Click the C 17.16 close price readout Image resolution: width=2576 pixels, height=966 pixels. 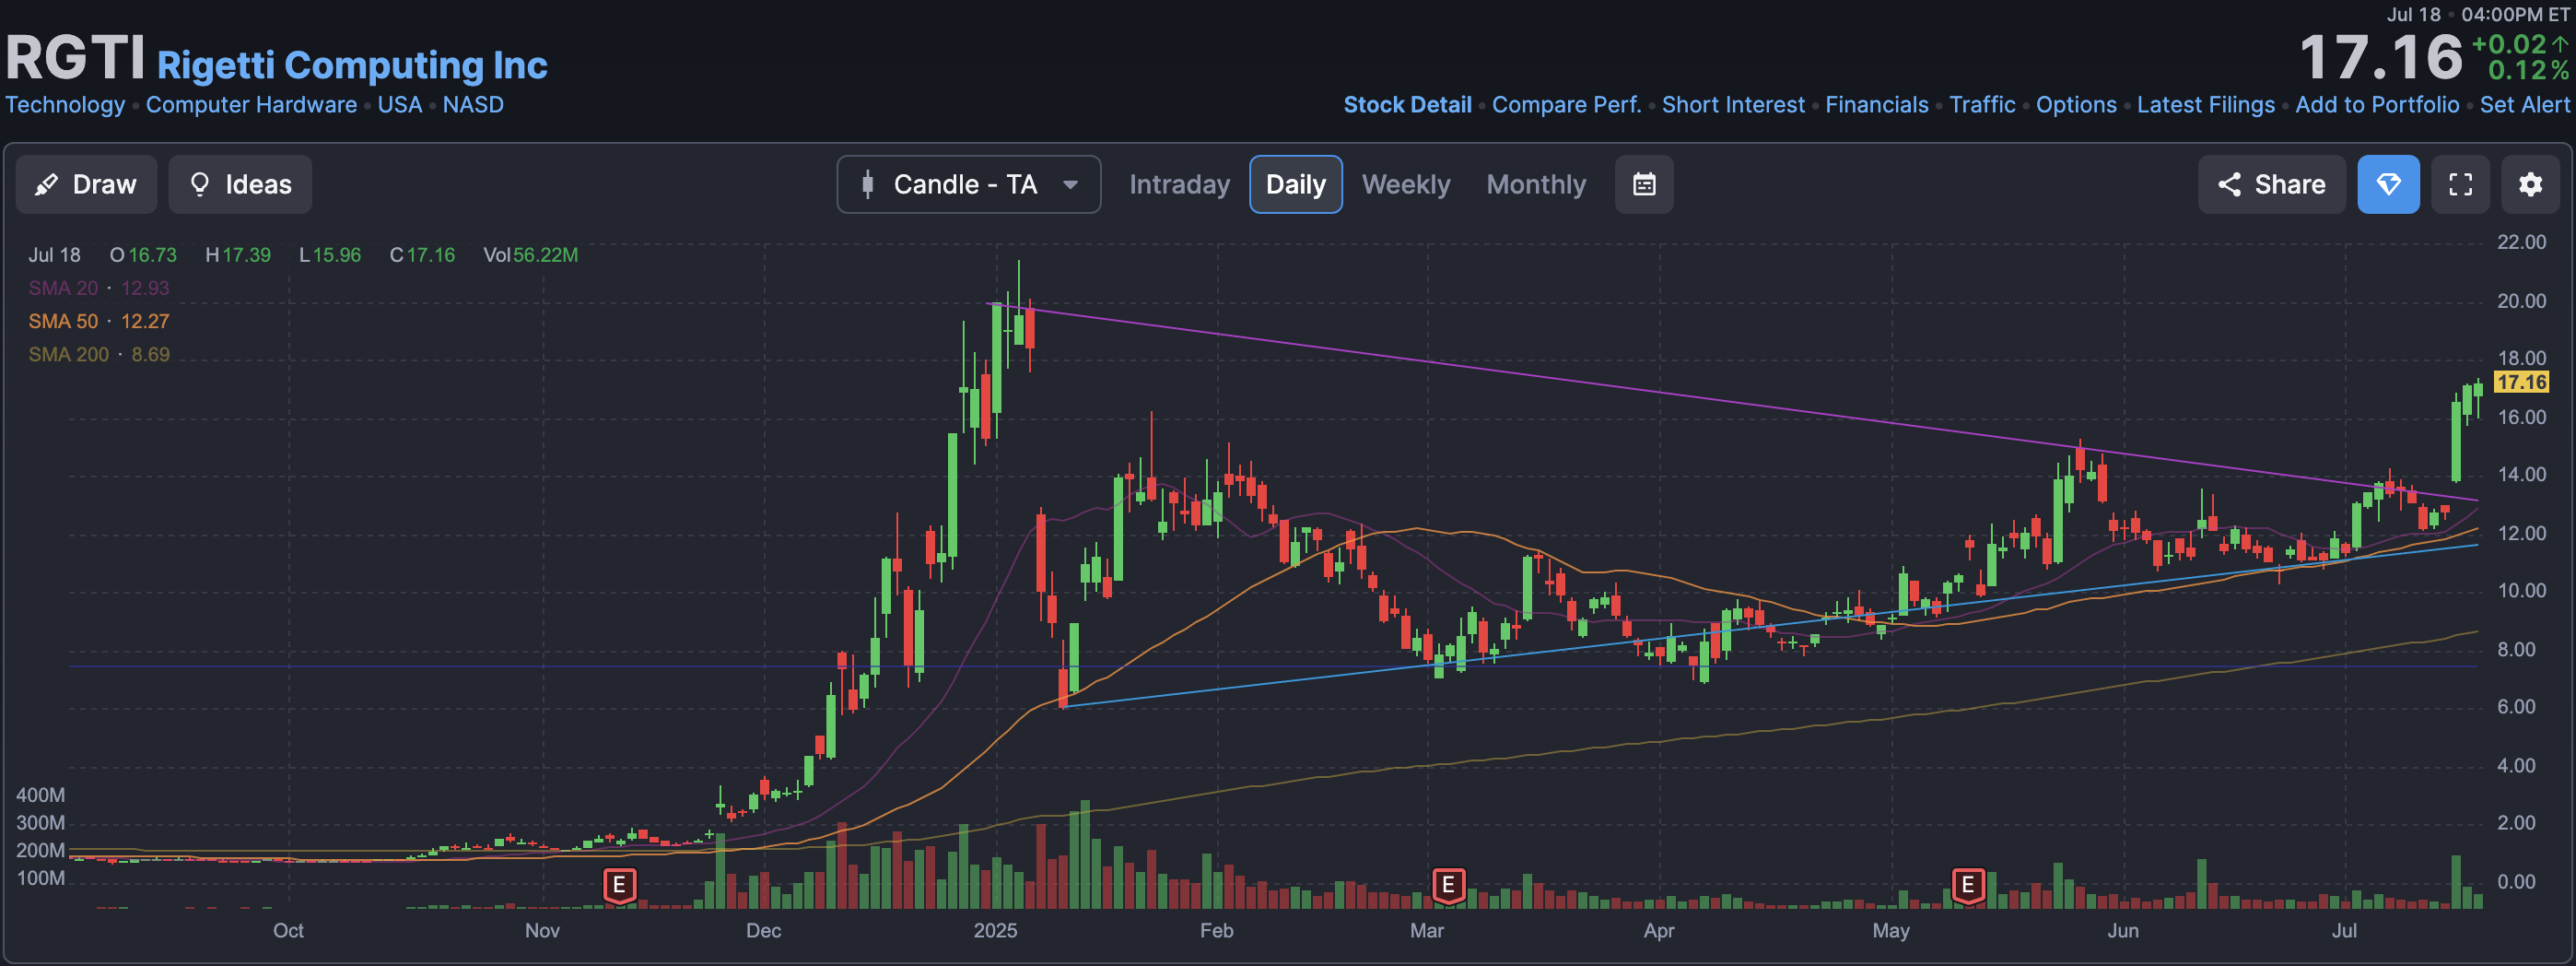click(422, 255)
